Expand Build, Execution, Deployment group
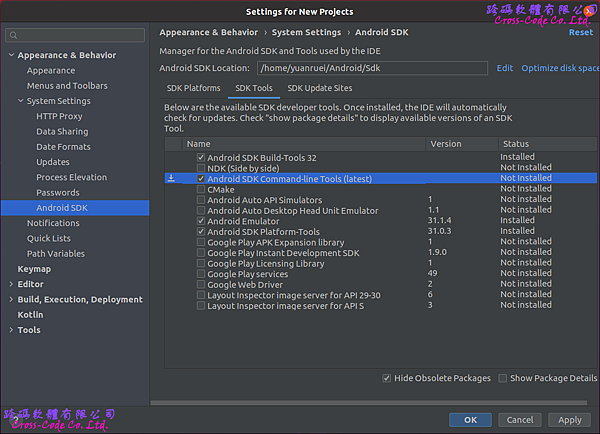This screenshot has width=600, height=434. pyautogui.click(x=10, y=299)
